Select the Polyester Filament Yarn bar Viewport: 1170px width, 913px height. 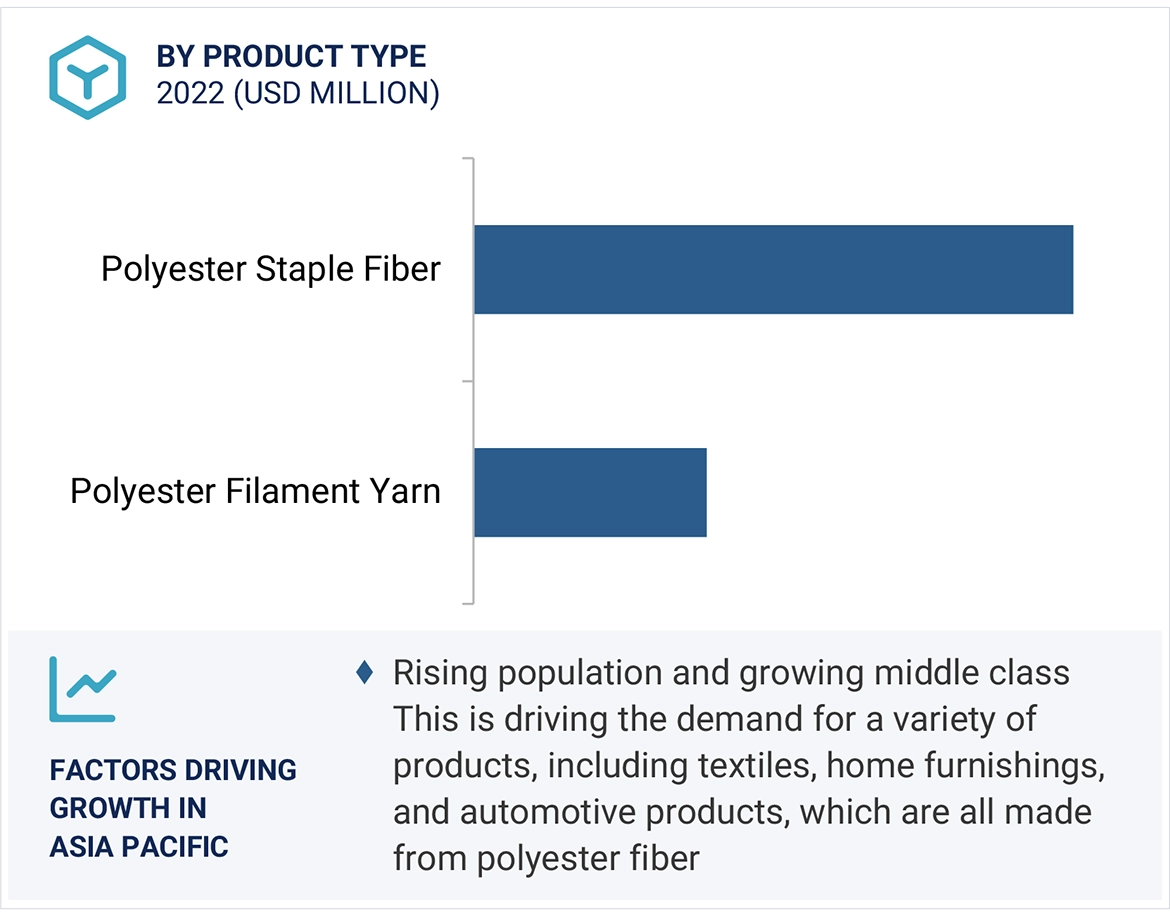590,492
